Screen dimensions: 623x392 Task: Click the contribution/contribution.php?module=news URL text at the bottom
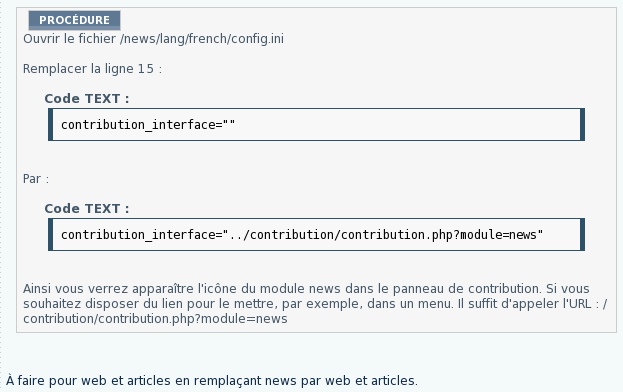click(x=155, y=319)
